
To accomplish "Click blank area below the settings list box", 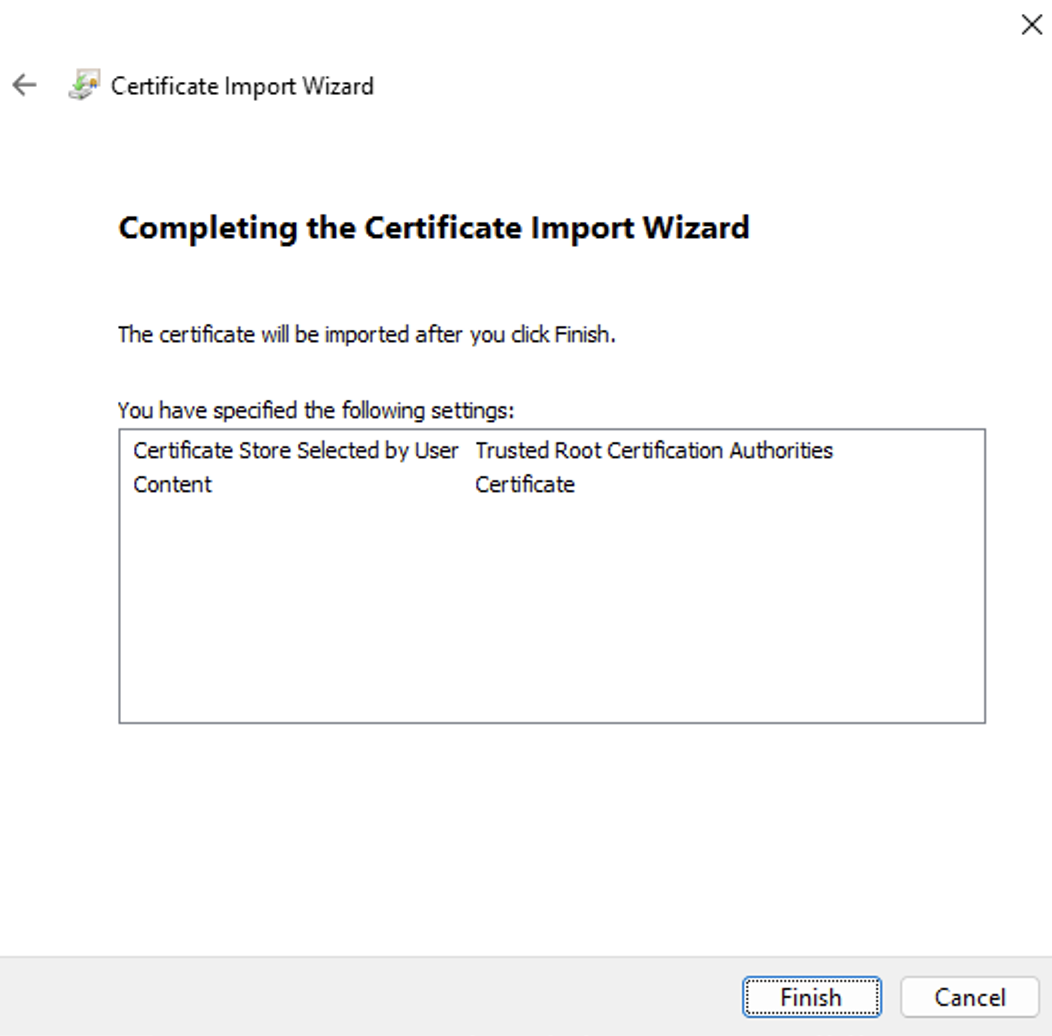I will [551, 839].
